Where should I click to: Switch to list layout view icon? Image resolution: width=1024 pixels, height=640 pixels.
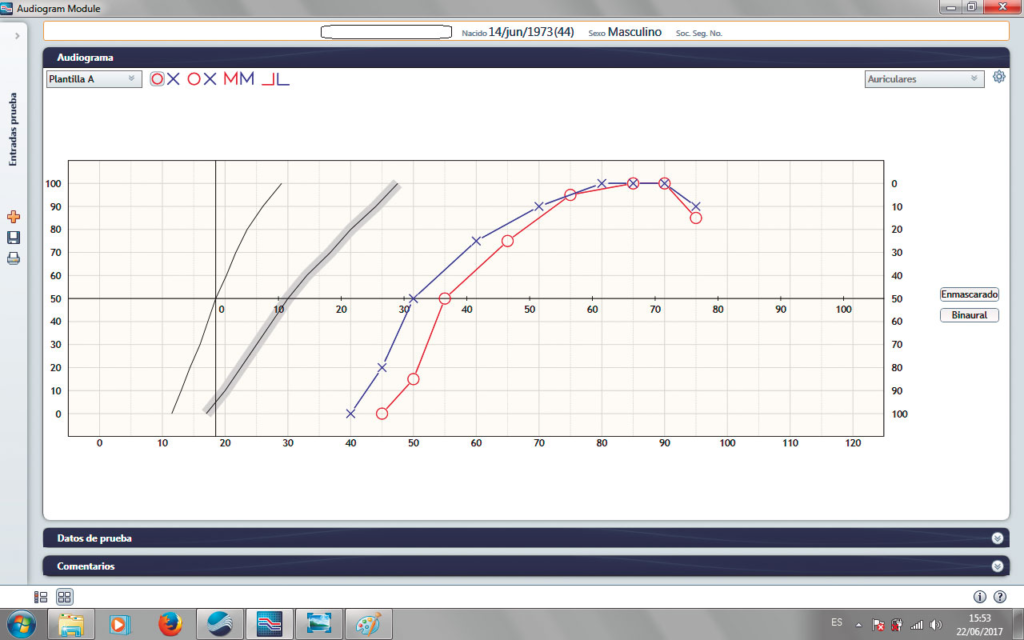click(41, 597)
